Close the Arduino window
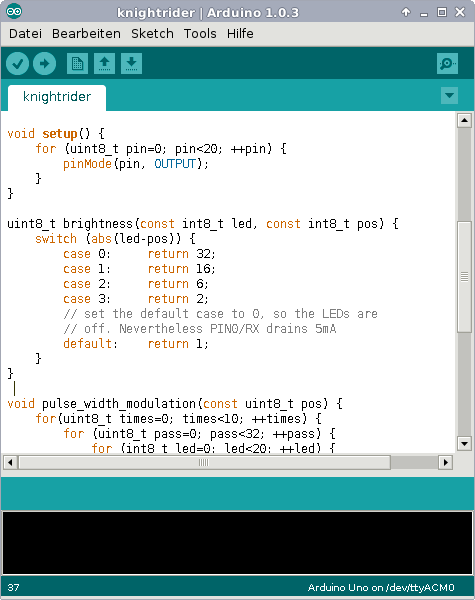The height and width of the screenshot is (600, 475). coord(460,12)
